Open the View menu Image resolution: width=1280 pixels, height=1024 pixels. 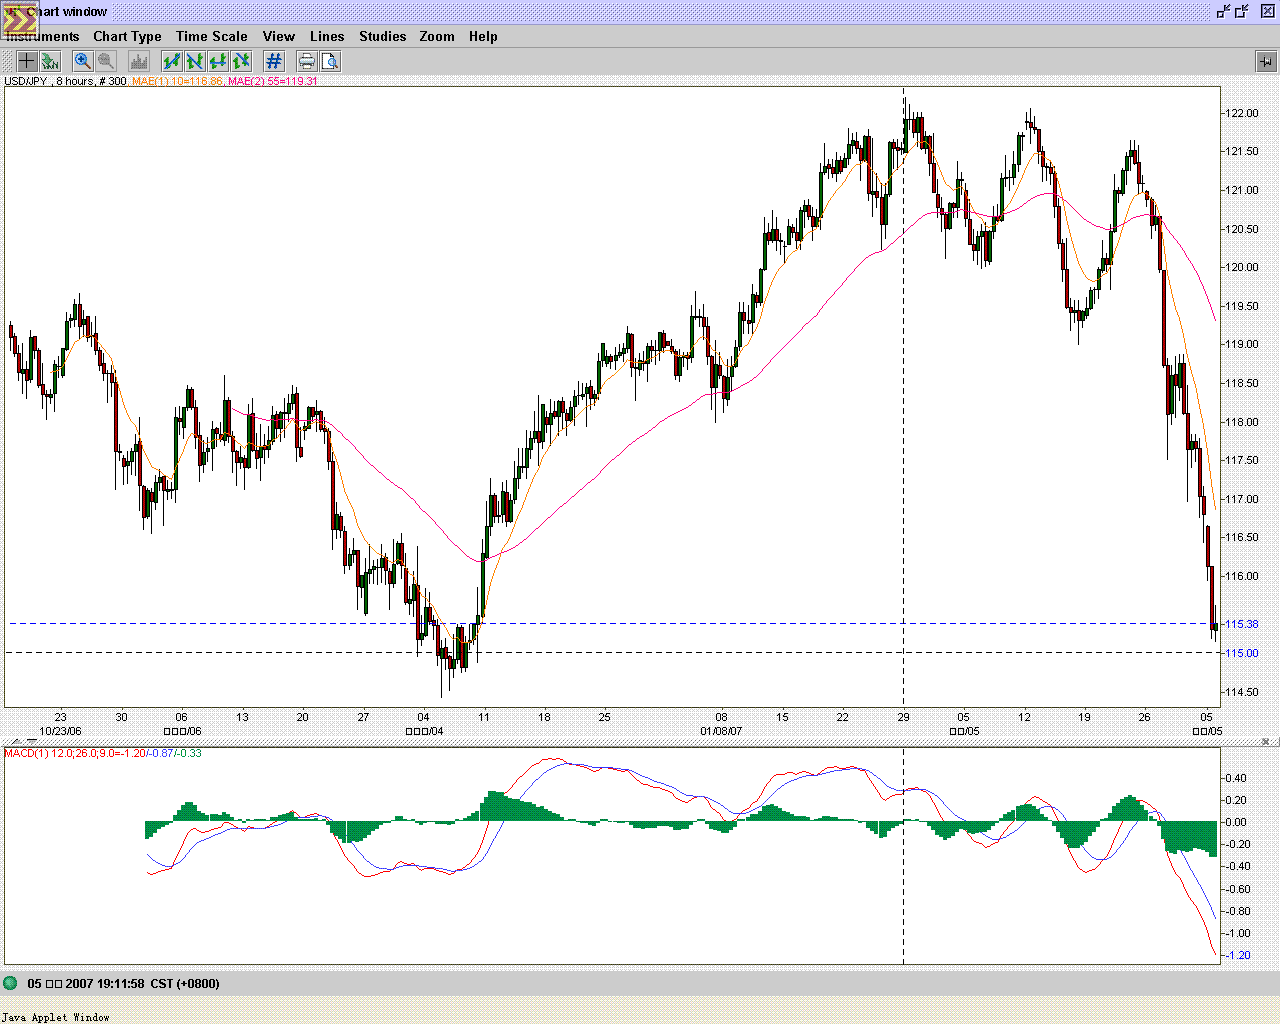click(279, 36)
